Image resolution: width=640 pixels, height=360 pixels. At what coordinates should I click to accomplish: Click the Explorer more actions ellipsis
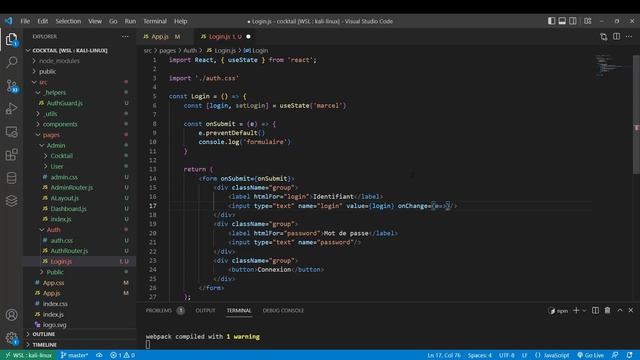point(125,37)
